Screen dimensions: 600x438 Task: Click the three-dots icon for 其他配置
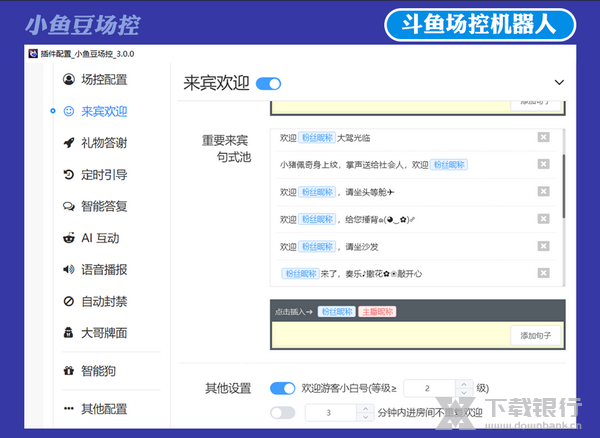[x=69, y=409]
